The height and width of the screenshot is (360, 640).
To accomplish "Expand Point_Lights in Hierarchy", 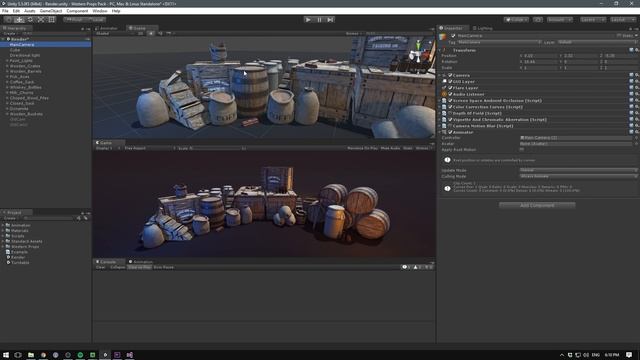I will point(7,60).
